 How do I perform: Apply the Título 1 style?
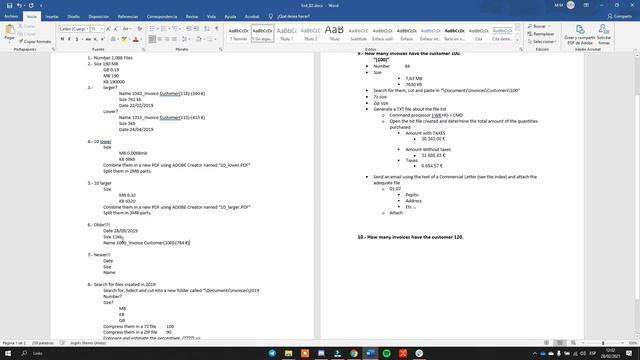[287, 33]
